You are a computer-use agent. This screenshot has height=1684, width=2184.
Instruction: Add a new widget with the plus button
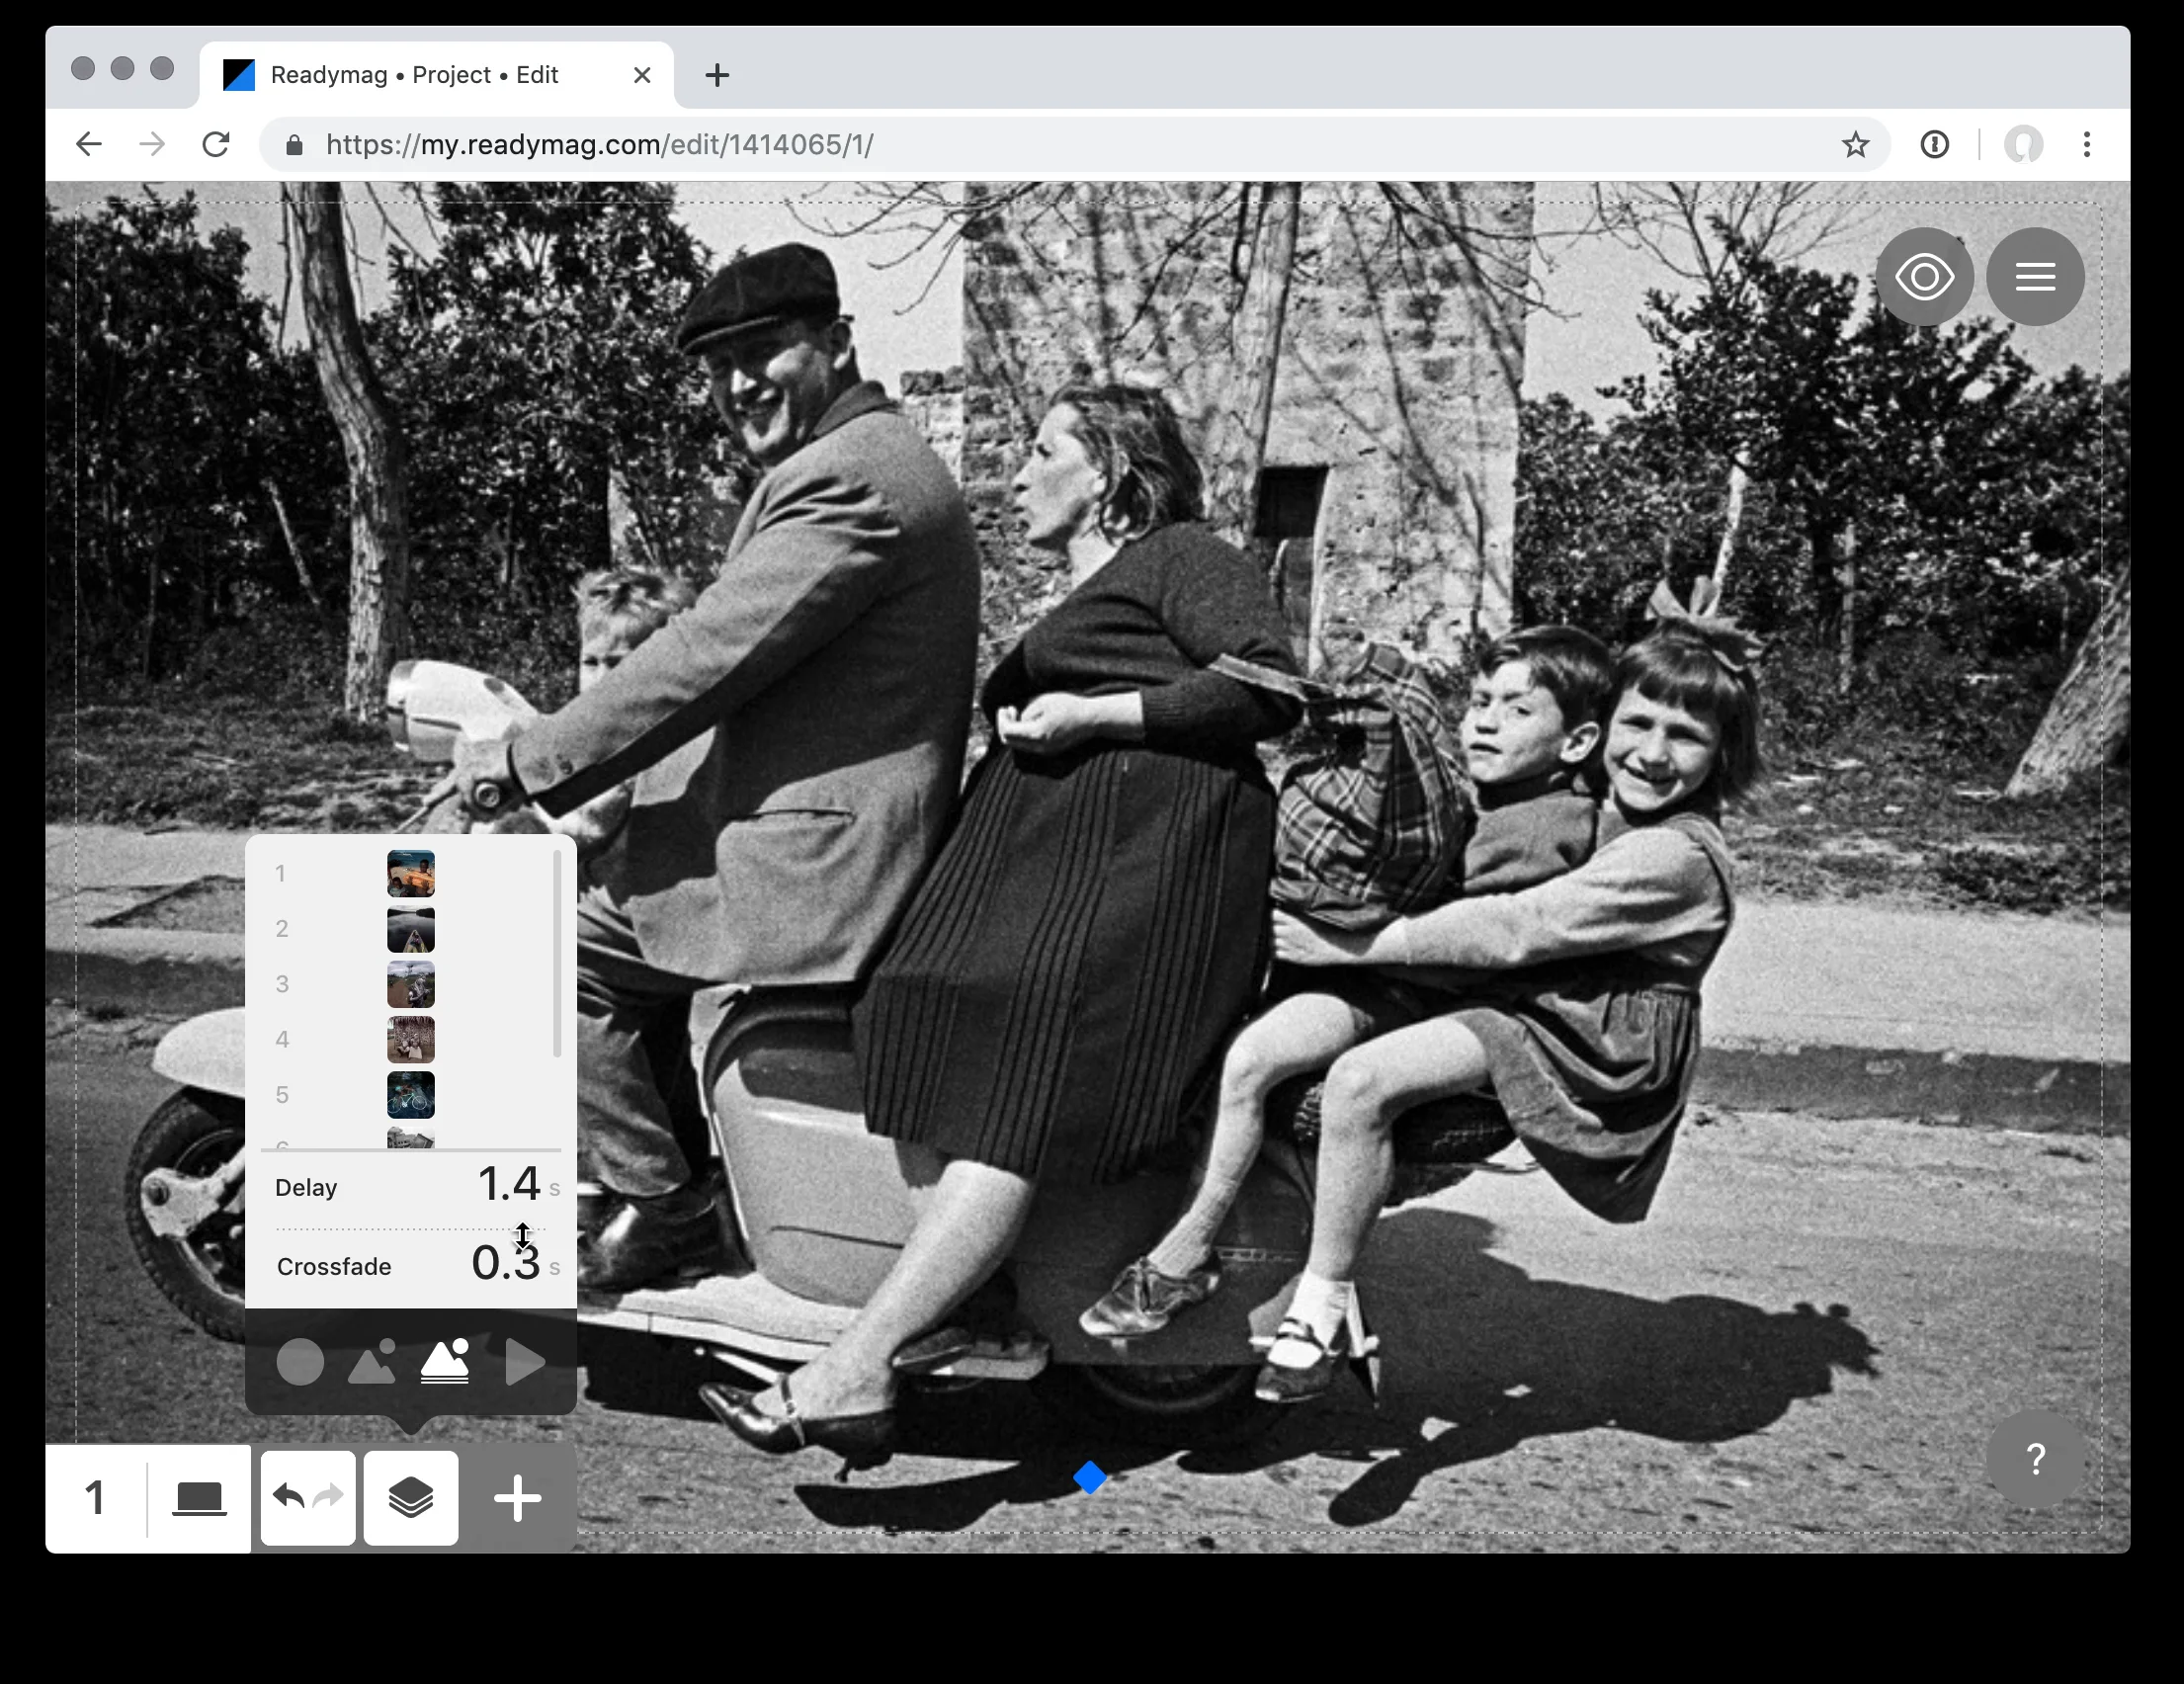click(518, 1498)
